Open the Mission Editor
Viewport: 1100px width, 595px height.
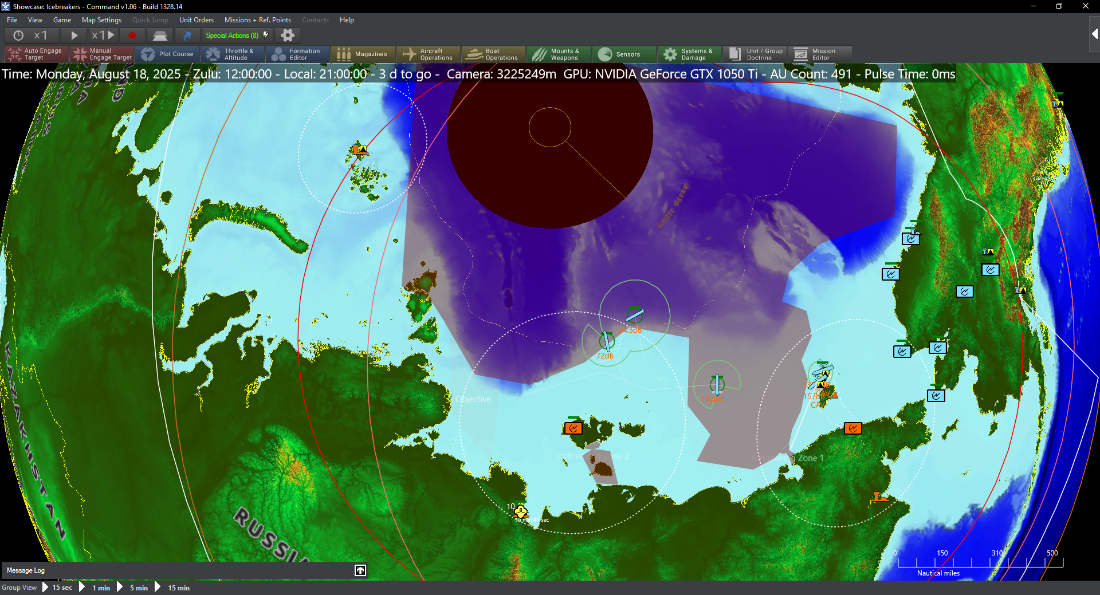(x=819, y=54)
